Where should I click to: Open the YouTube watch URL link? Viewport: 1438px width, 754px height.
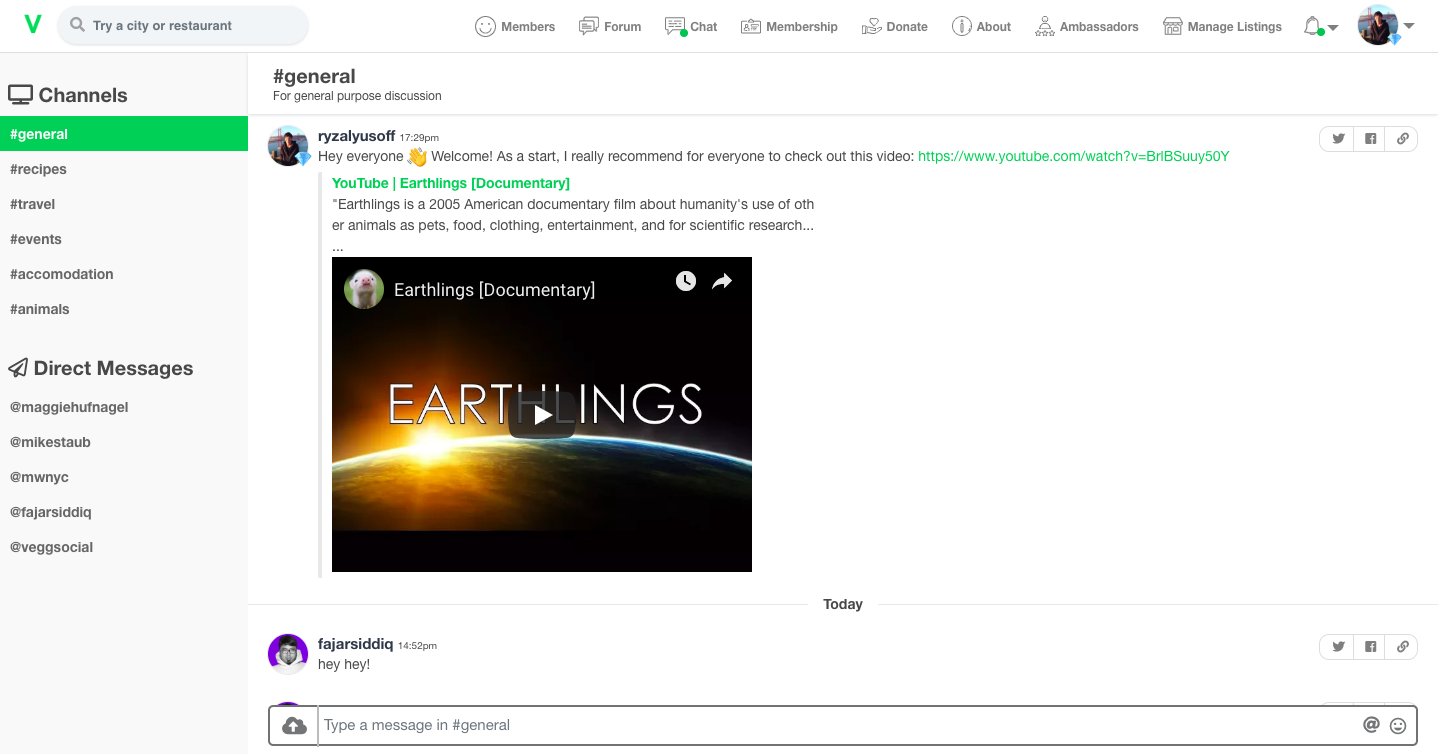(x=1073, y=156)
